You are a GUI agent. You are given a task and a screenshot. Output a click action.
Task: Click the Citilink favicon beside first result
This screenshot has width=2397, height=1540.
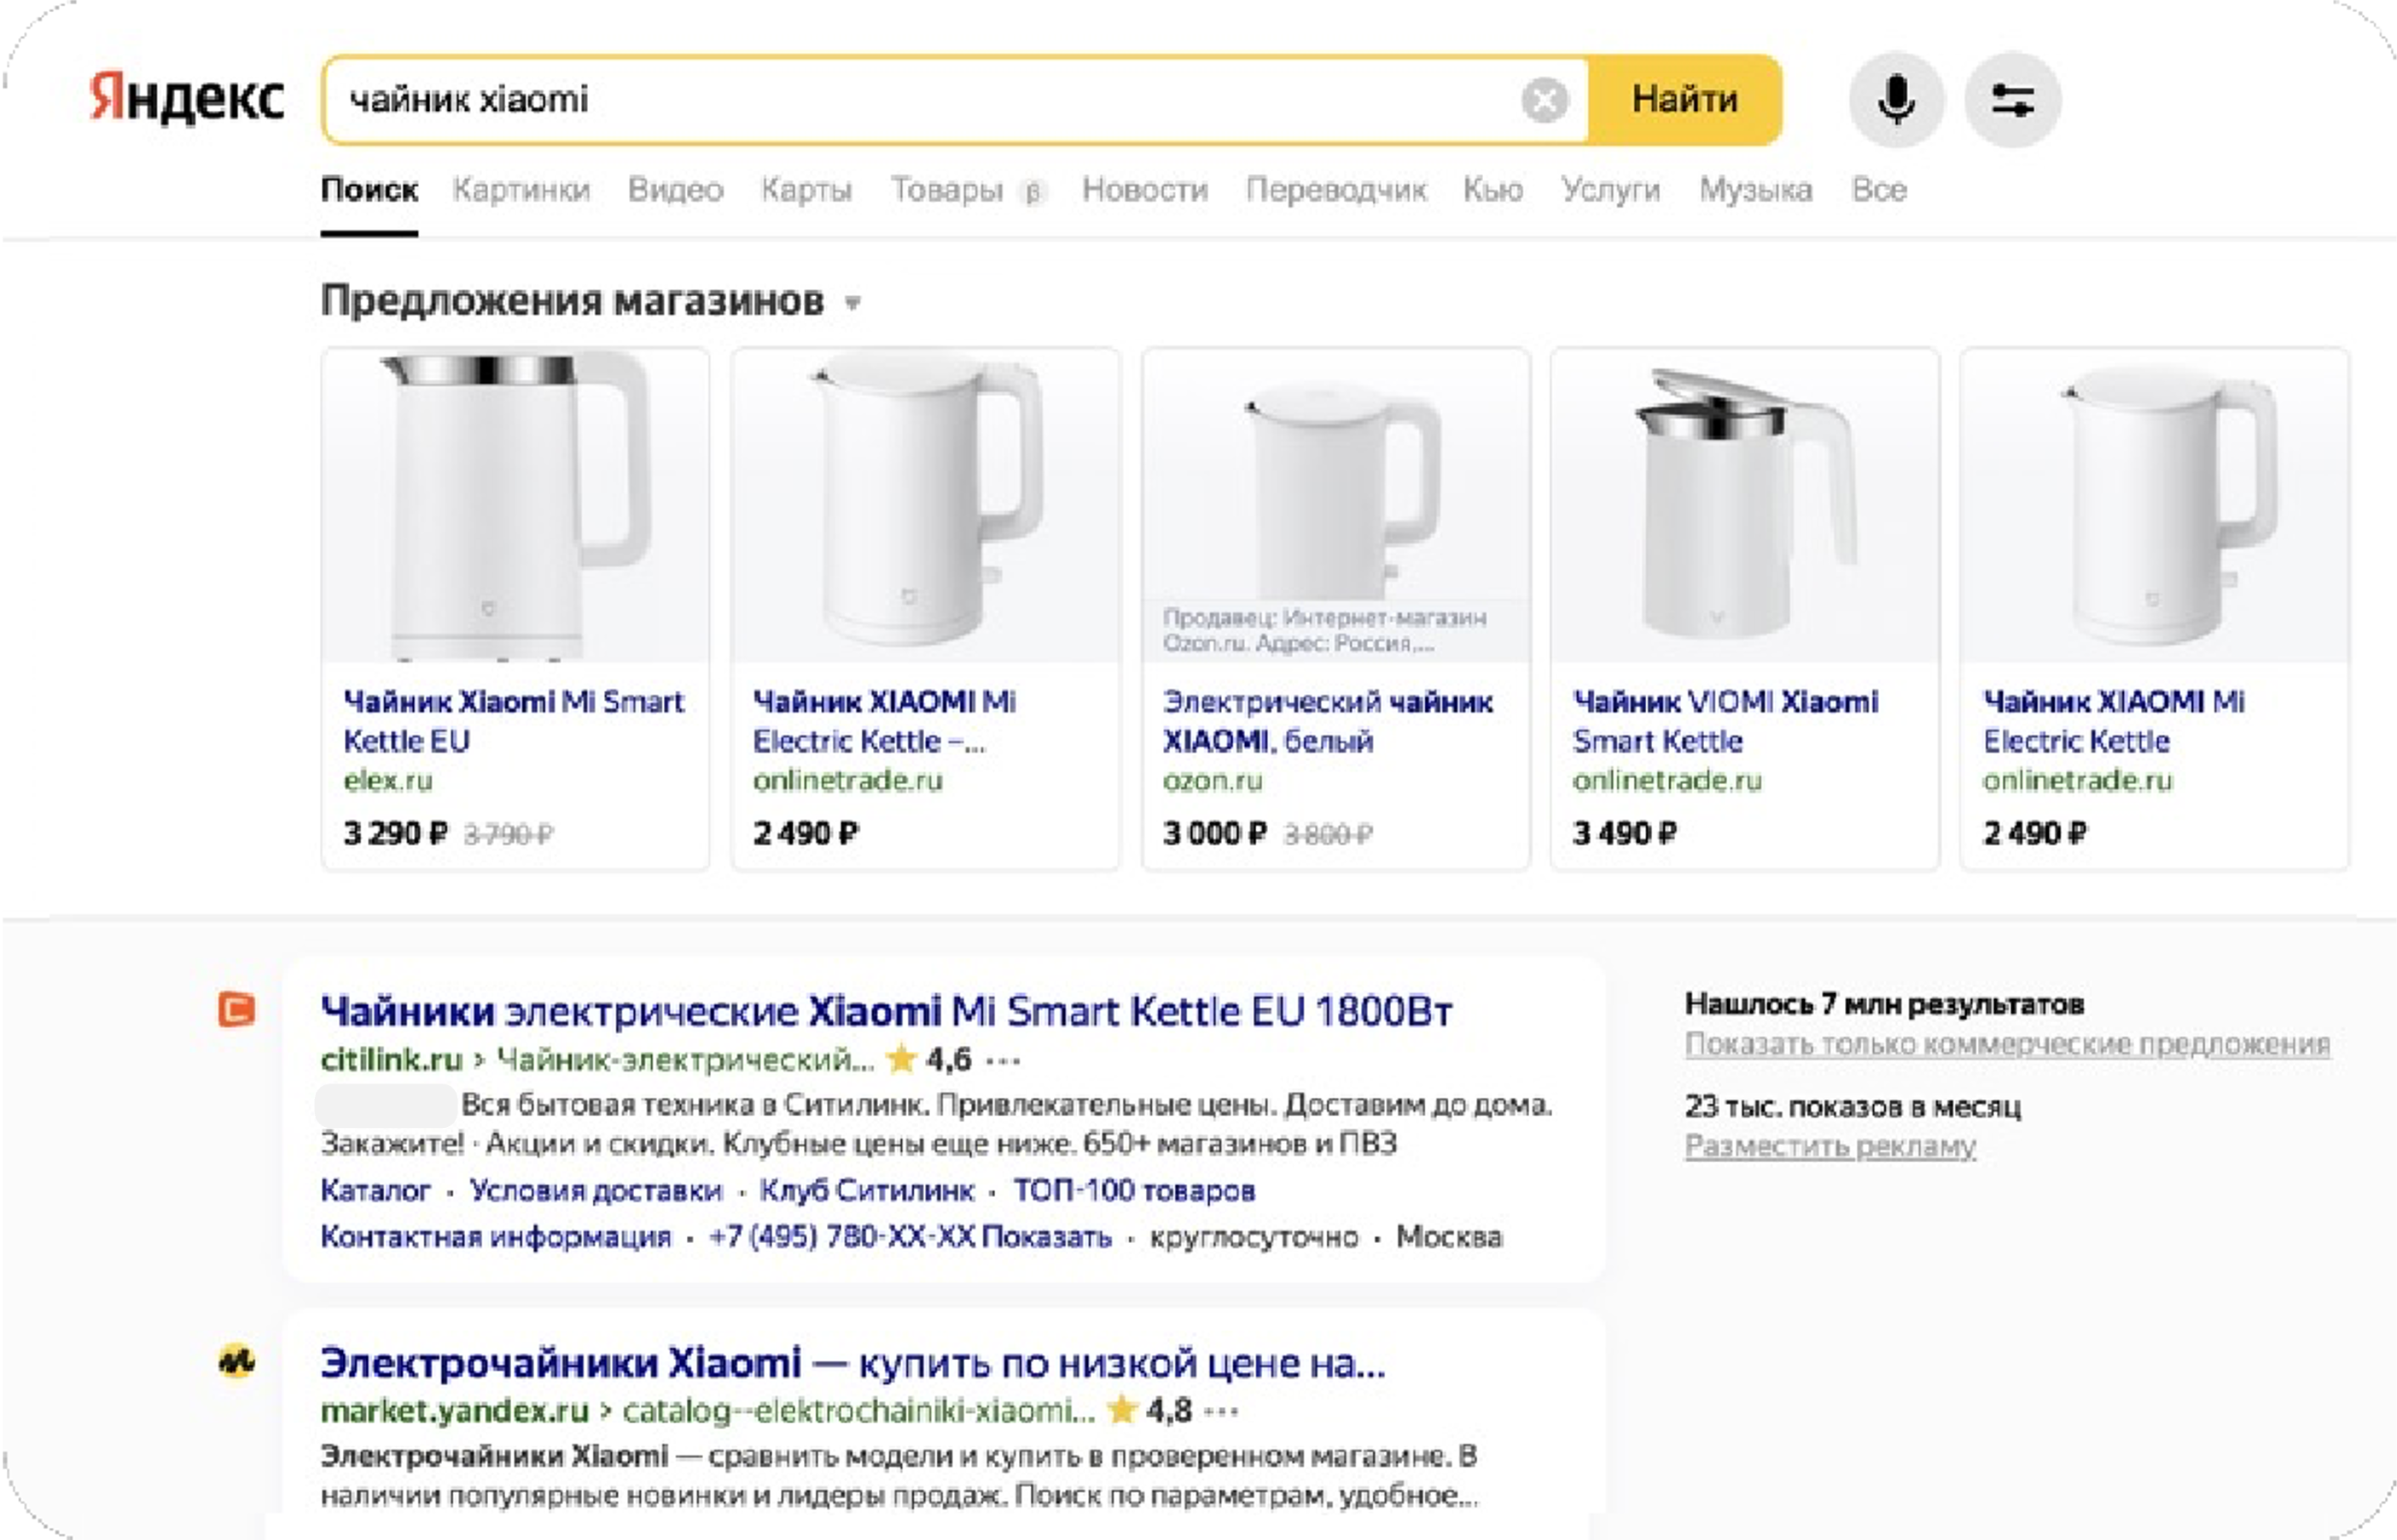pyautogui.click(x=237, y=1009)
